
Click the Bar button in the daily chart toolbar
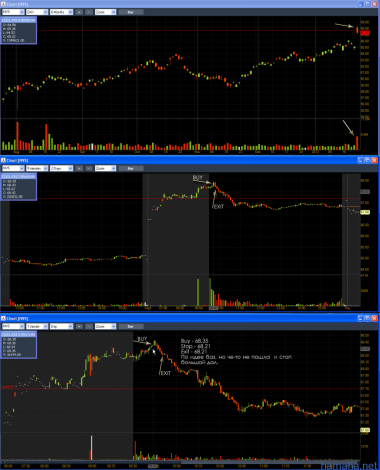click(131, 12)
